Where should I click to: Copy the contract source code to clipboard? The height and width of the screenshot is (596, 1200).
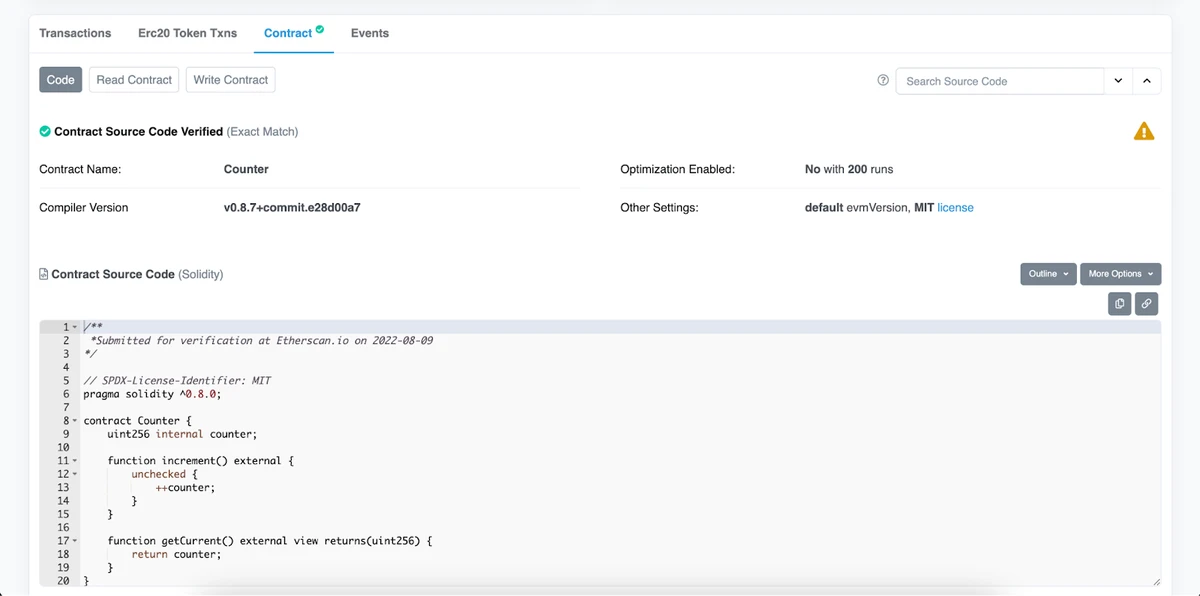coord(1119,304)
